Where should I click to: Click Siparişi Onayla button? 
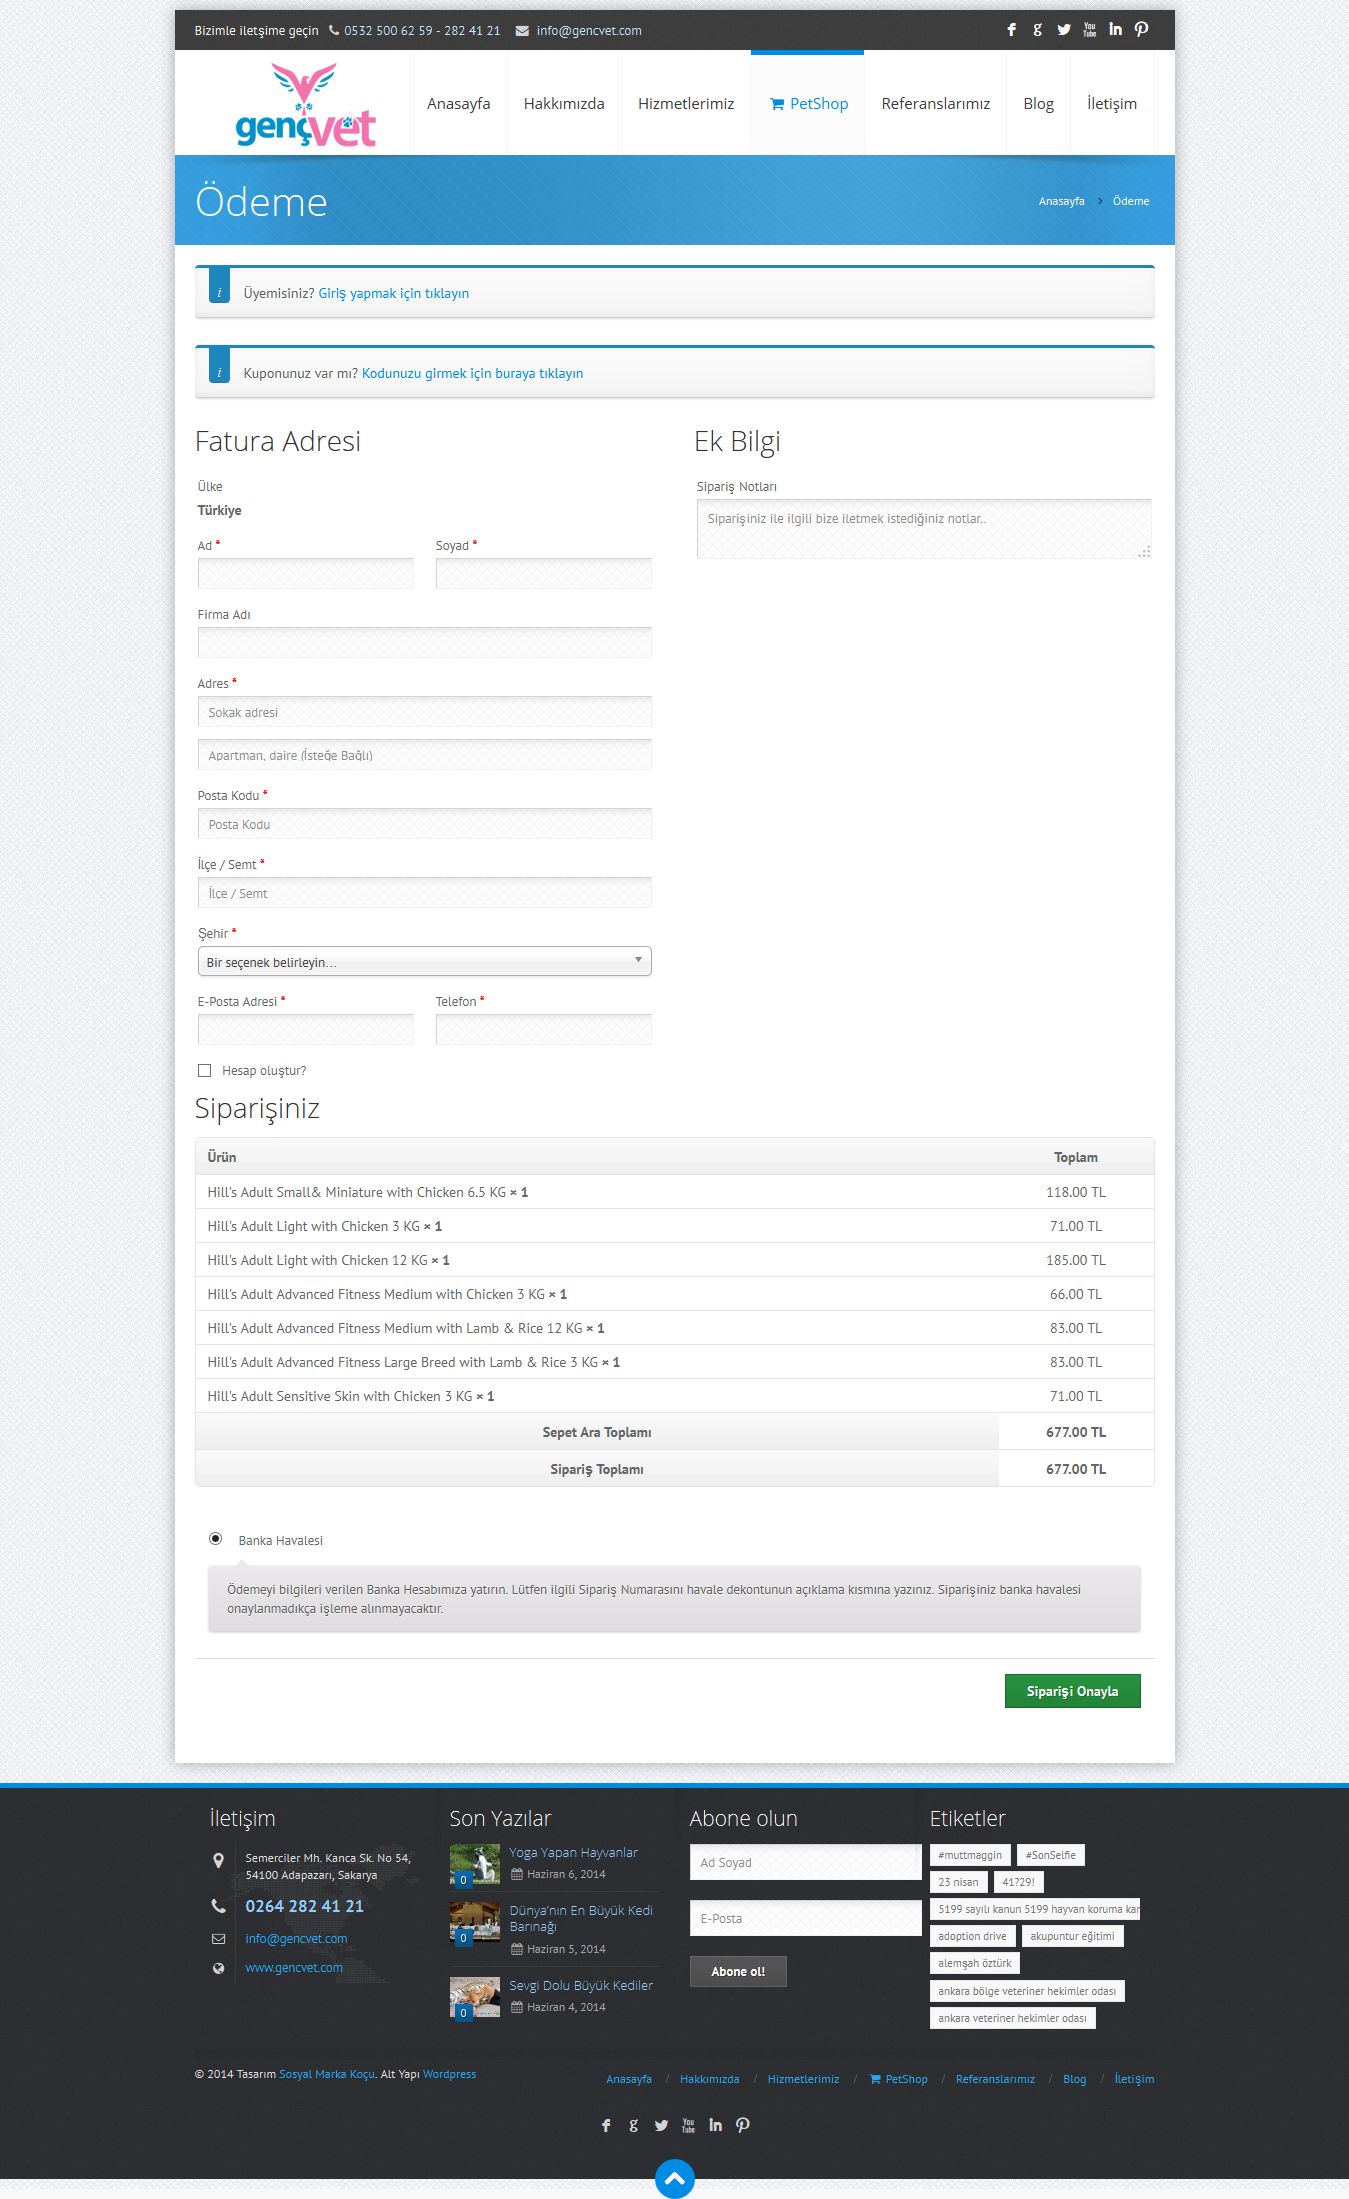click(1072, 1691)
